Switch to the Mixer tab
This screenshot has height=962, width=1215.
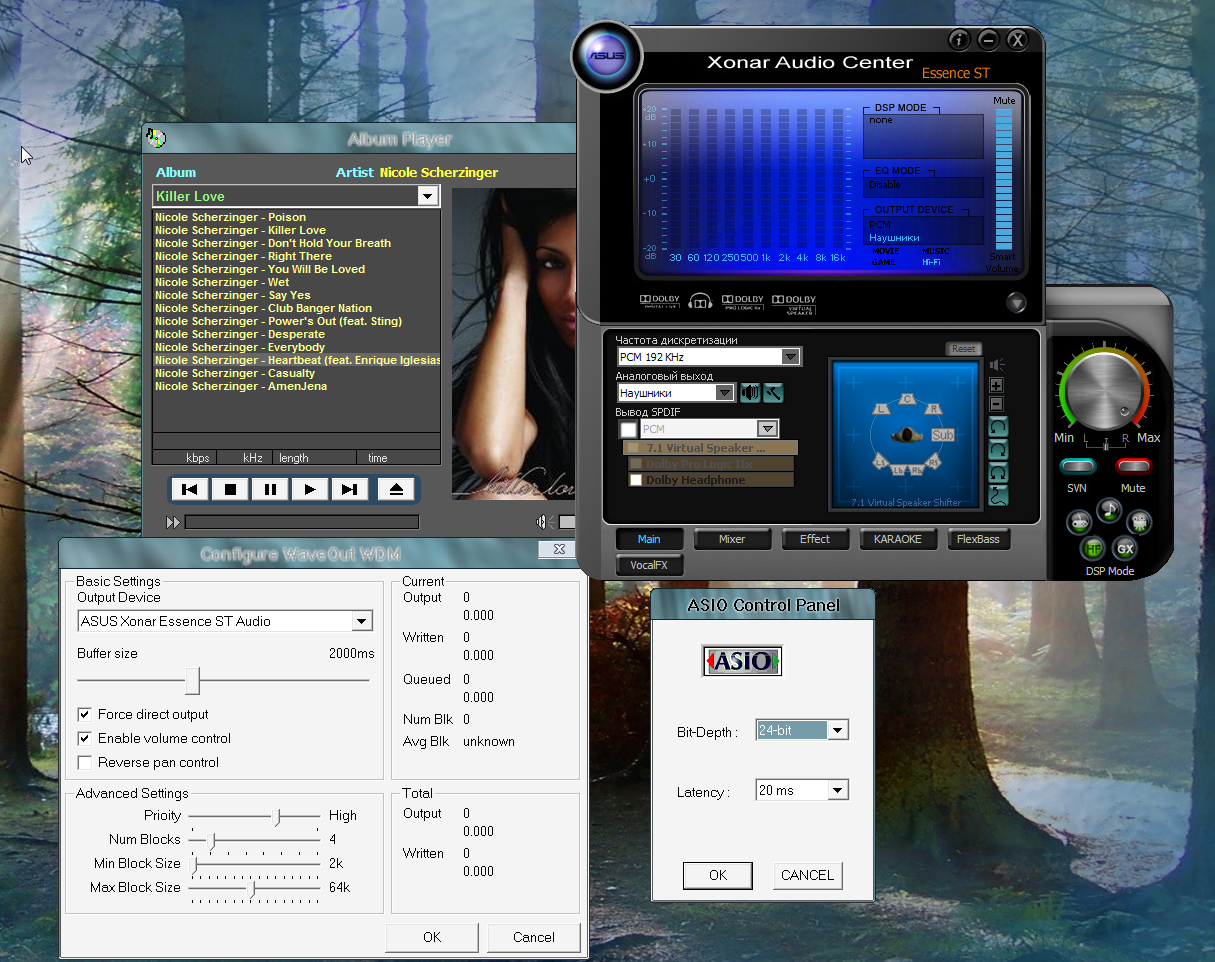(732, 539)
